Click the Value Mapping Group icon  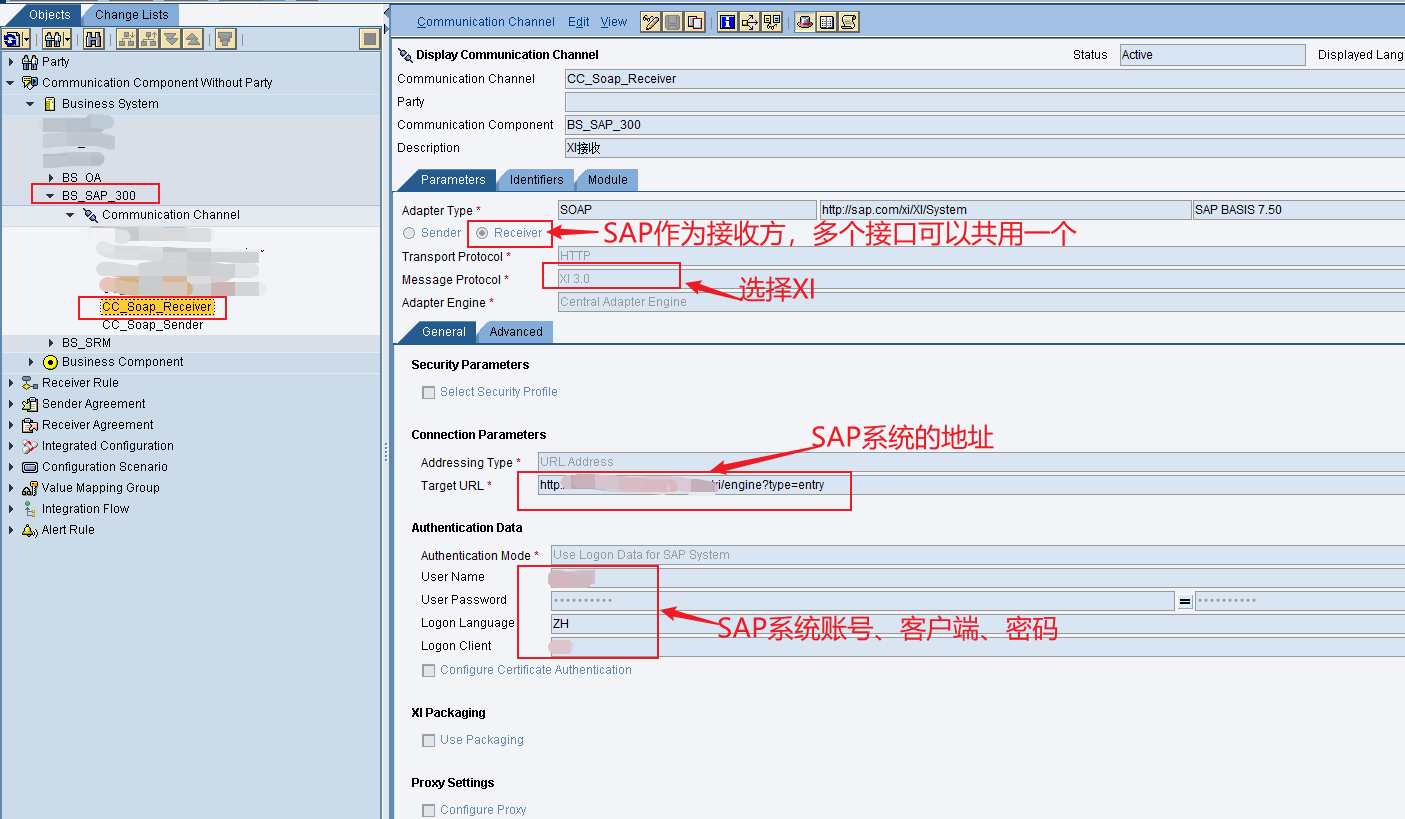[x=30, y=488]
